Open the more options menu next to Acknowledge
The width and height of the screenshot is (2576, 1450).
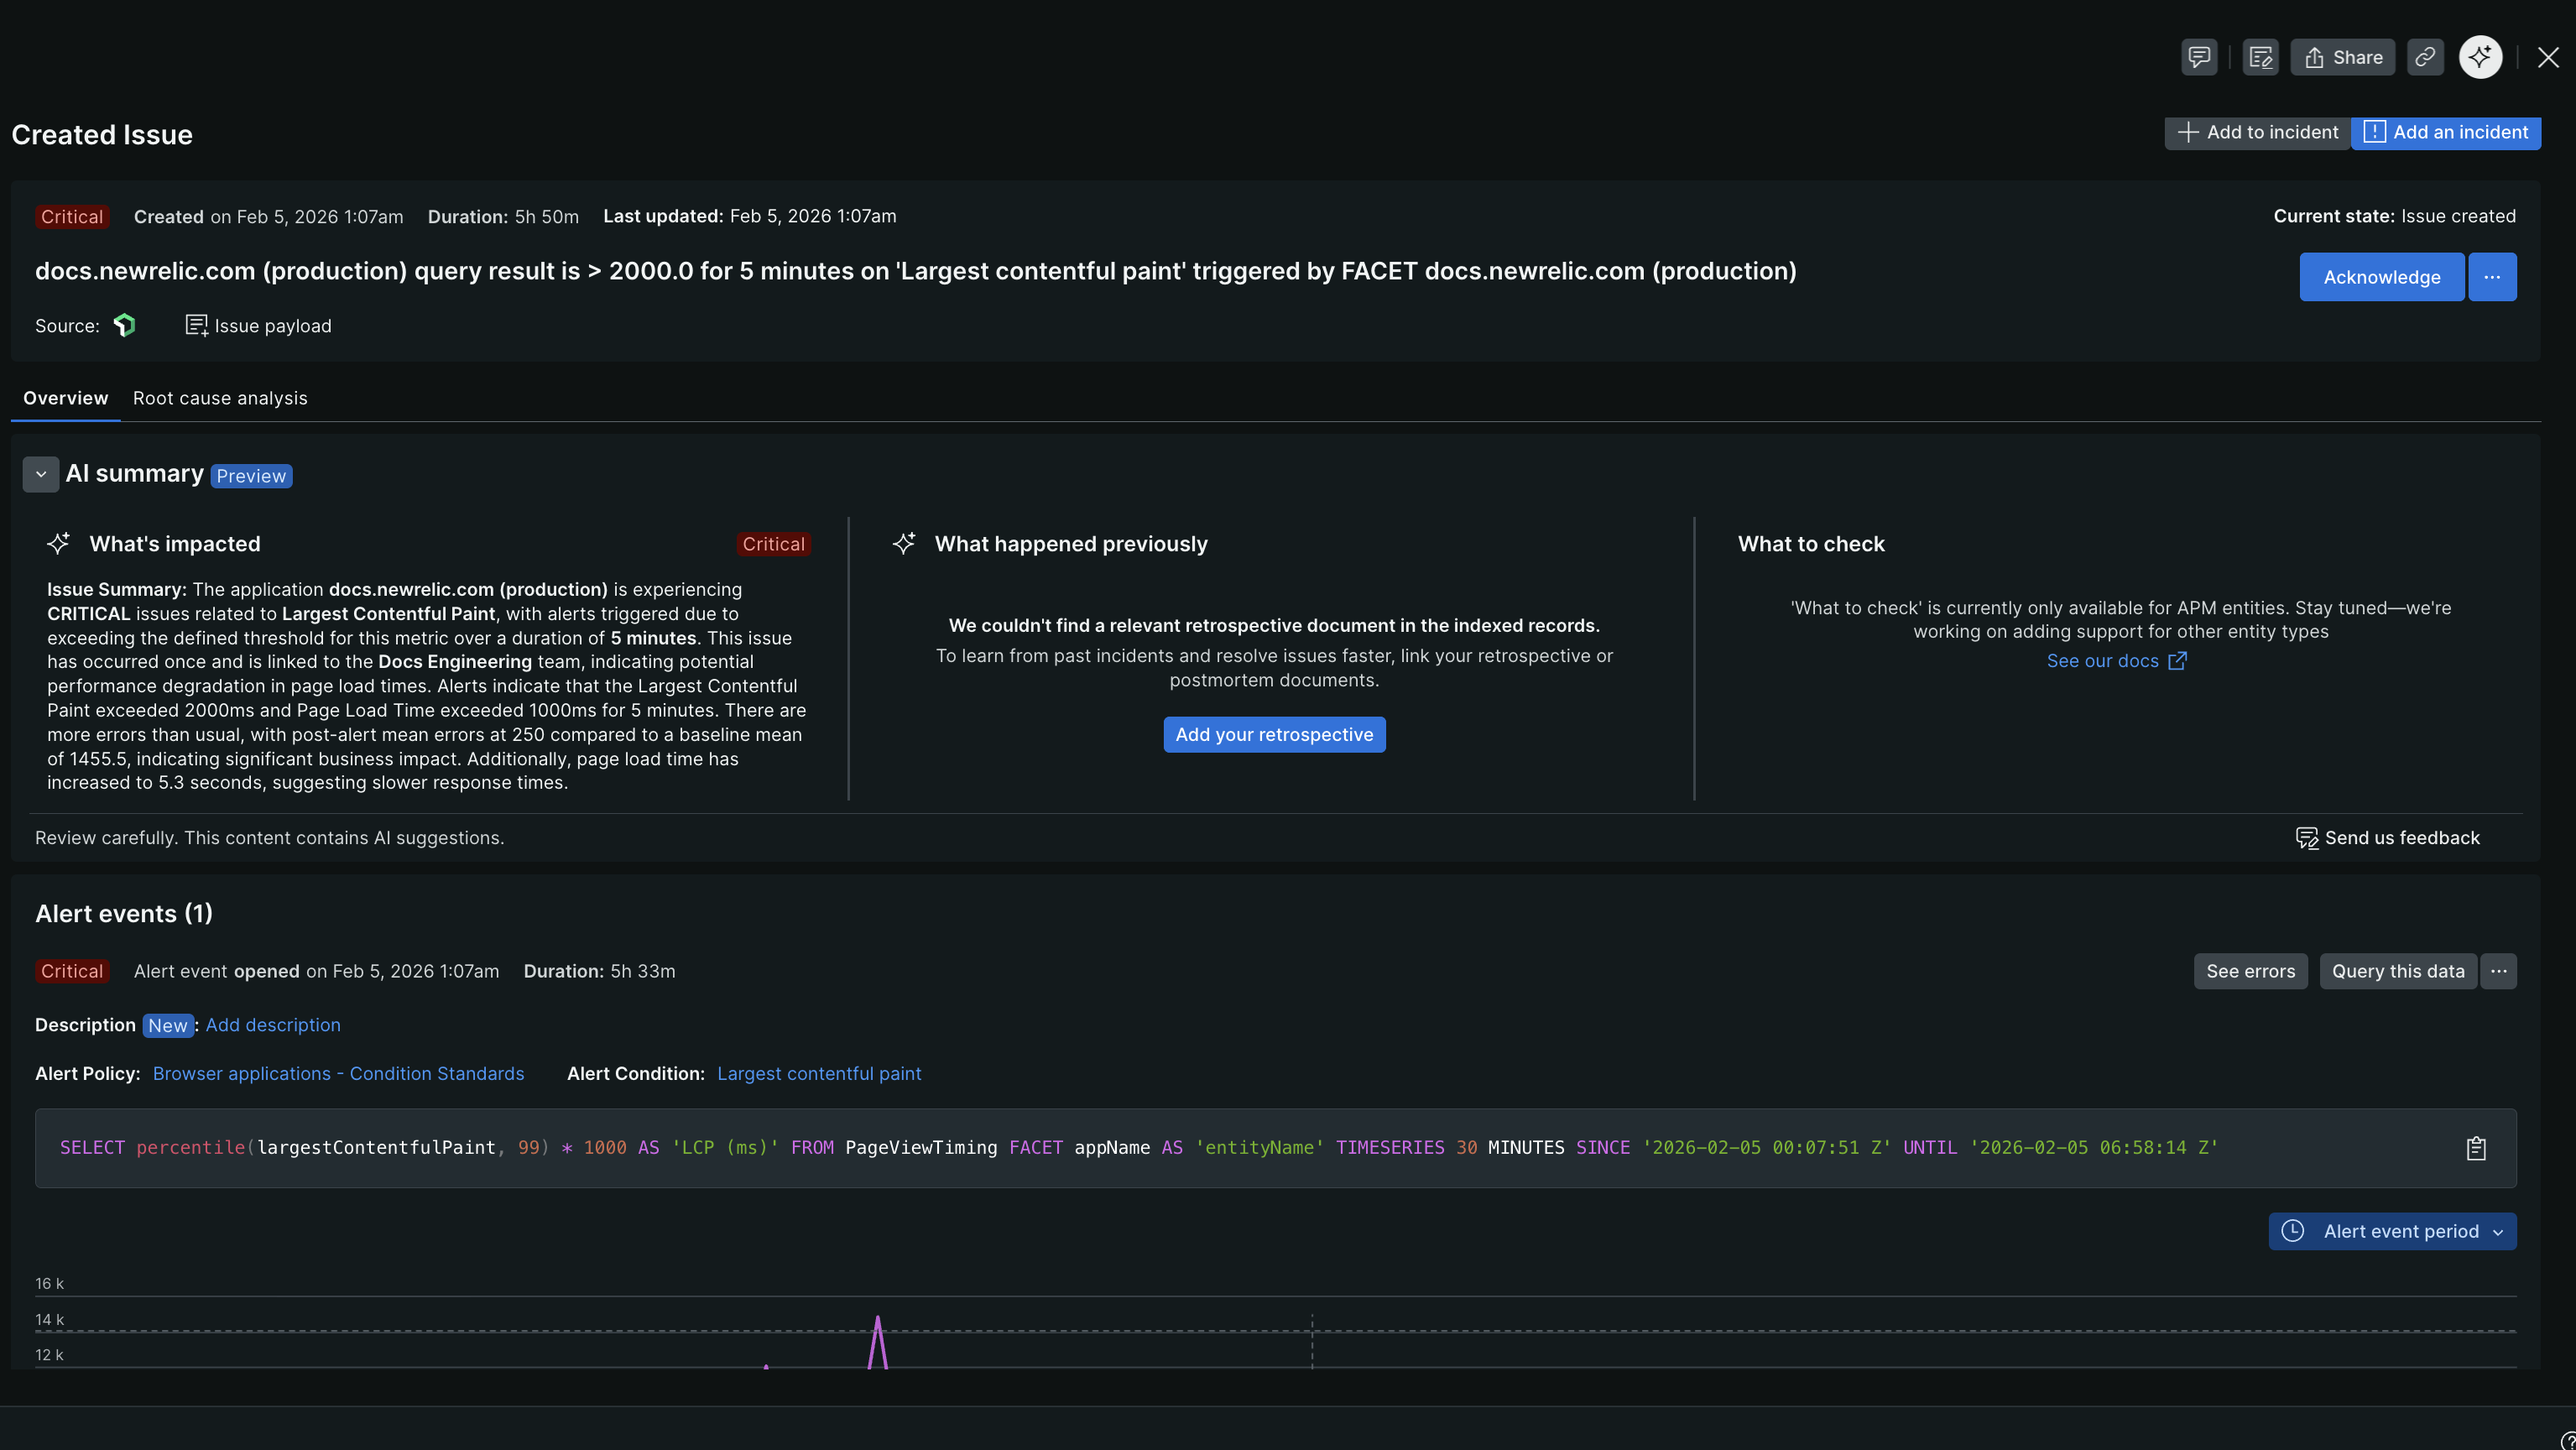pyautogui.click(x=2492, y=277)
